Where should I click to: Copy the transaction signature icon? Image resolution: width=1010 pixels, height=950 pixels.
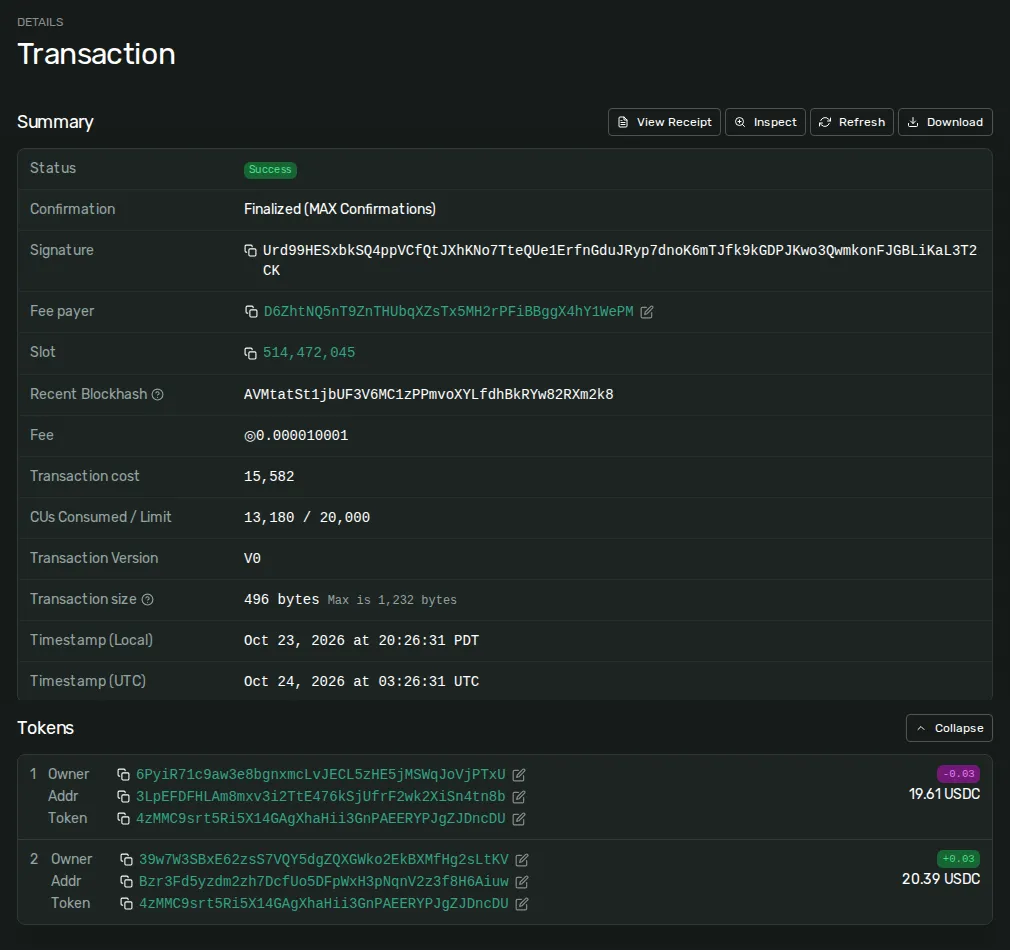251,250
